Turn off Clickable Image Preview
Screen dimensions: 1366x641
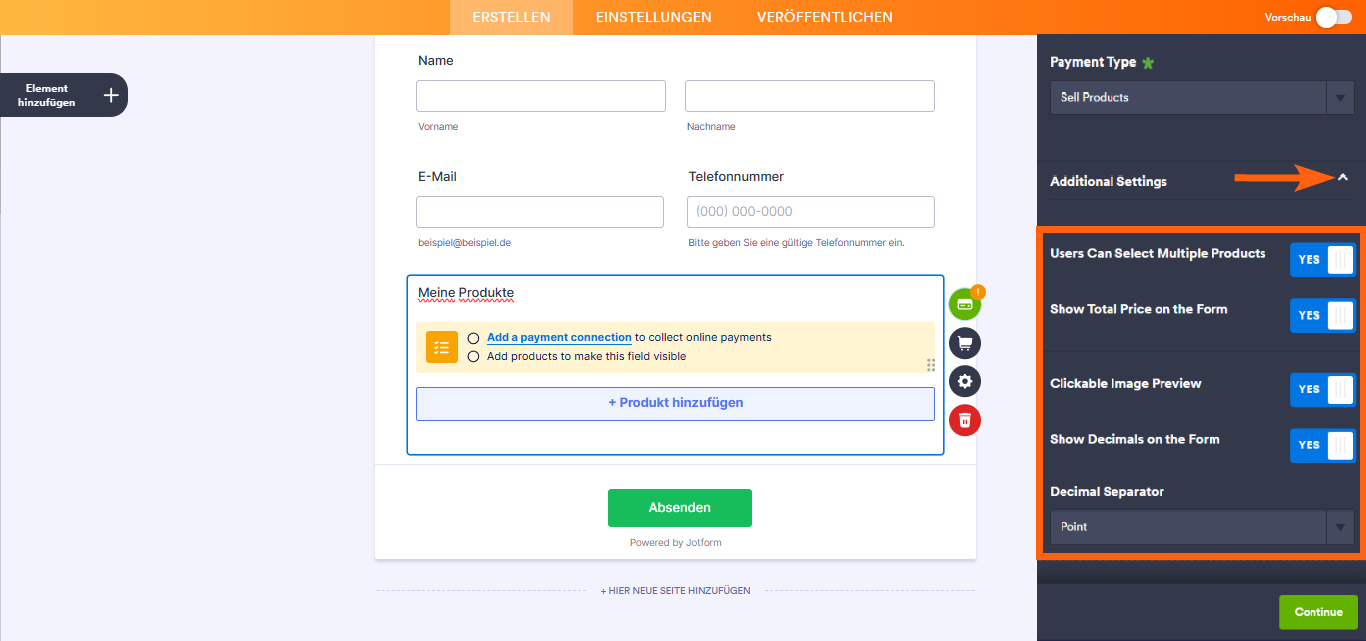[x=1322, y=390]
